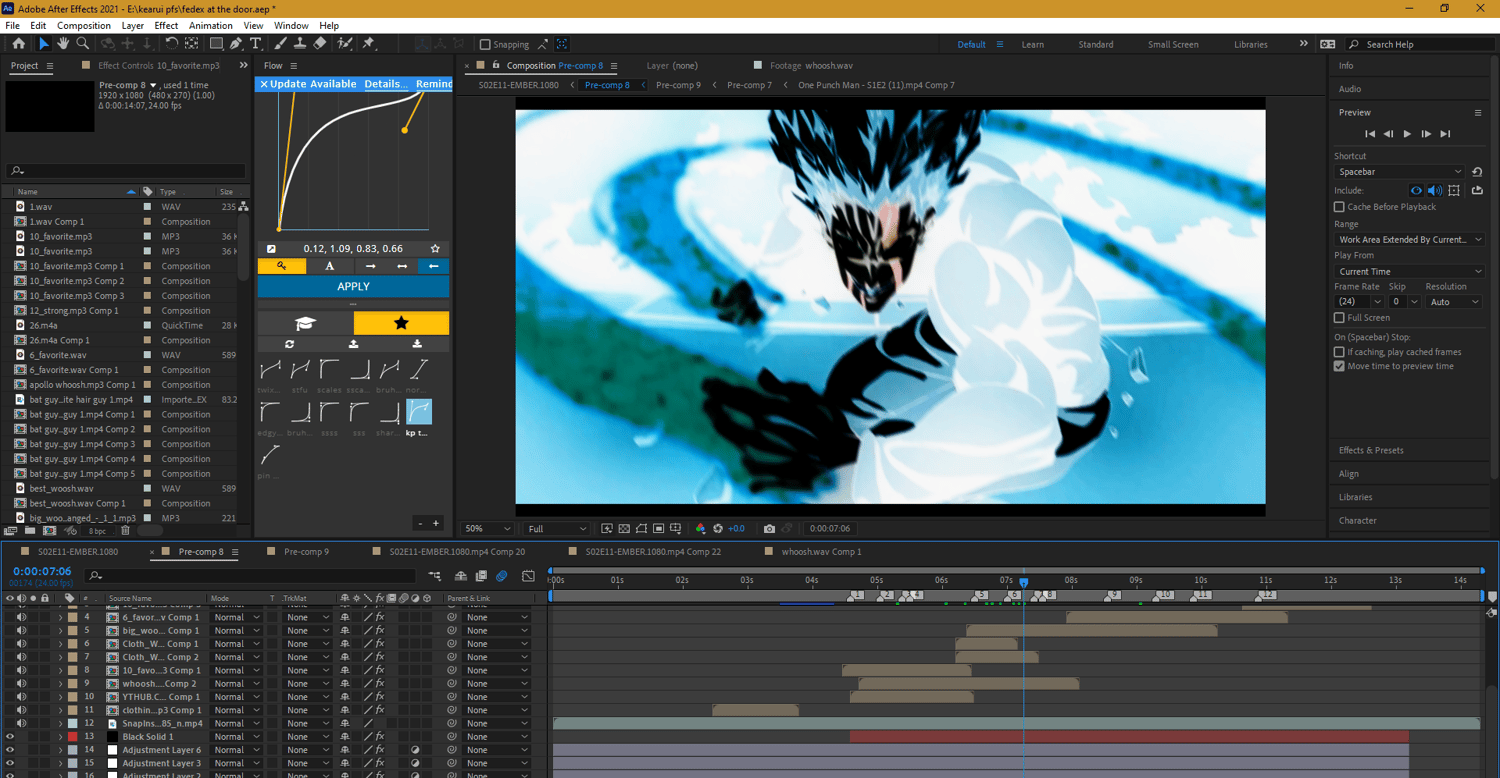
Task: Hide the Black Solid 1 layer
Action: 10,736
